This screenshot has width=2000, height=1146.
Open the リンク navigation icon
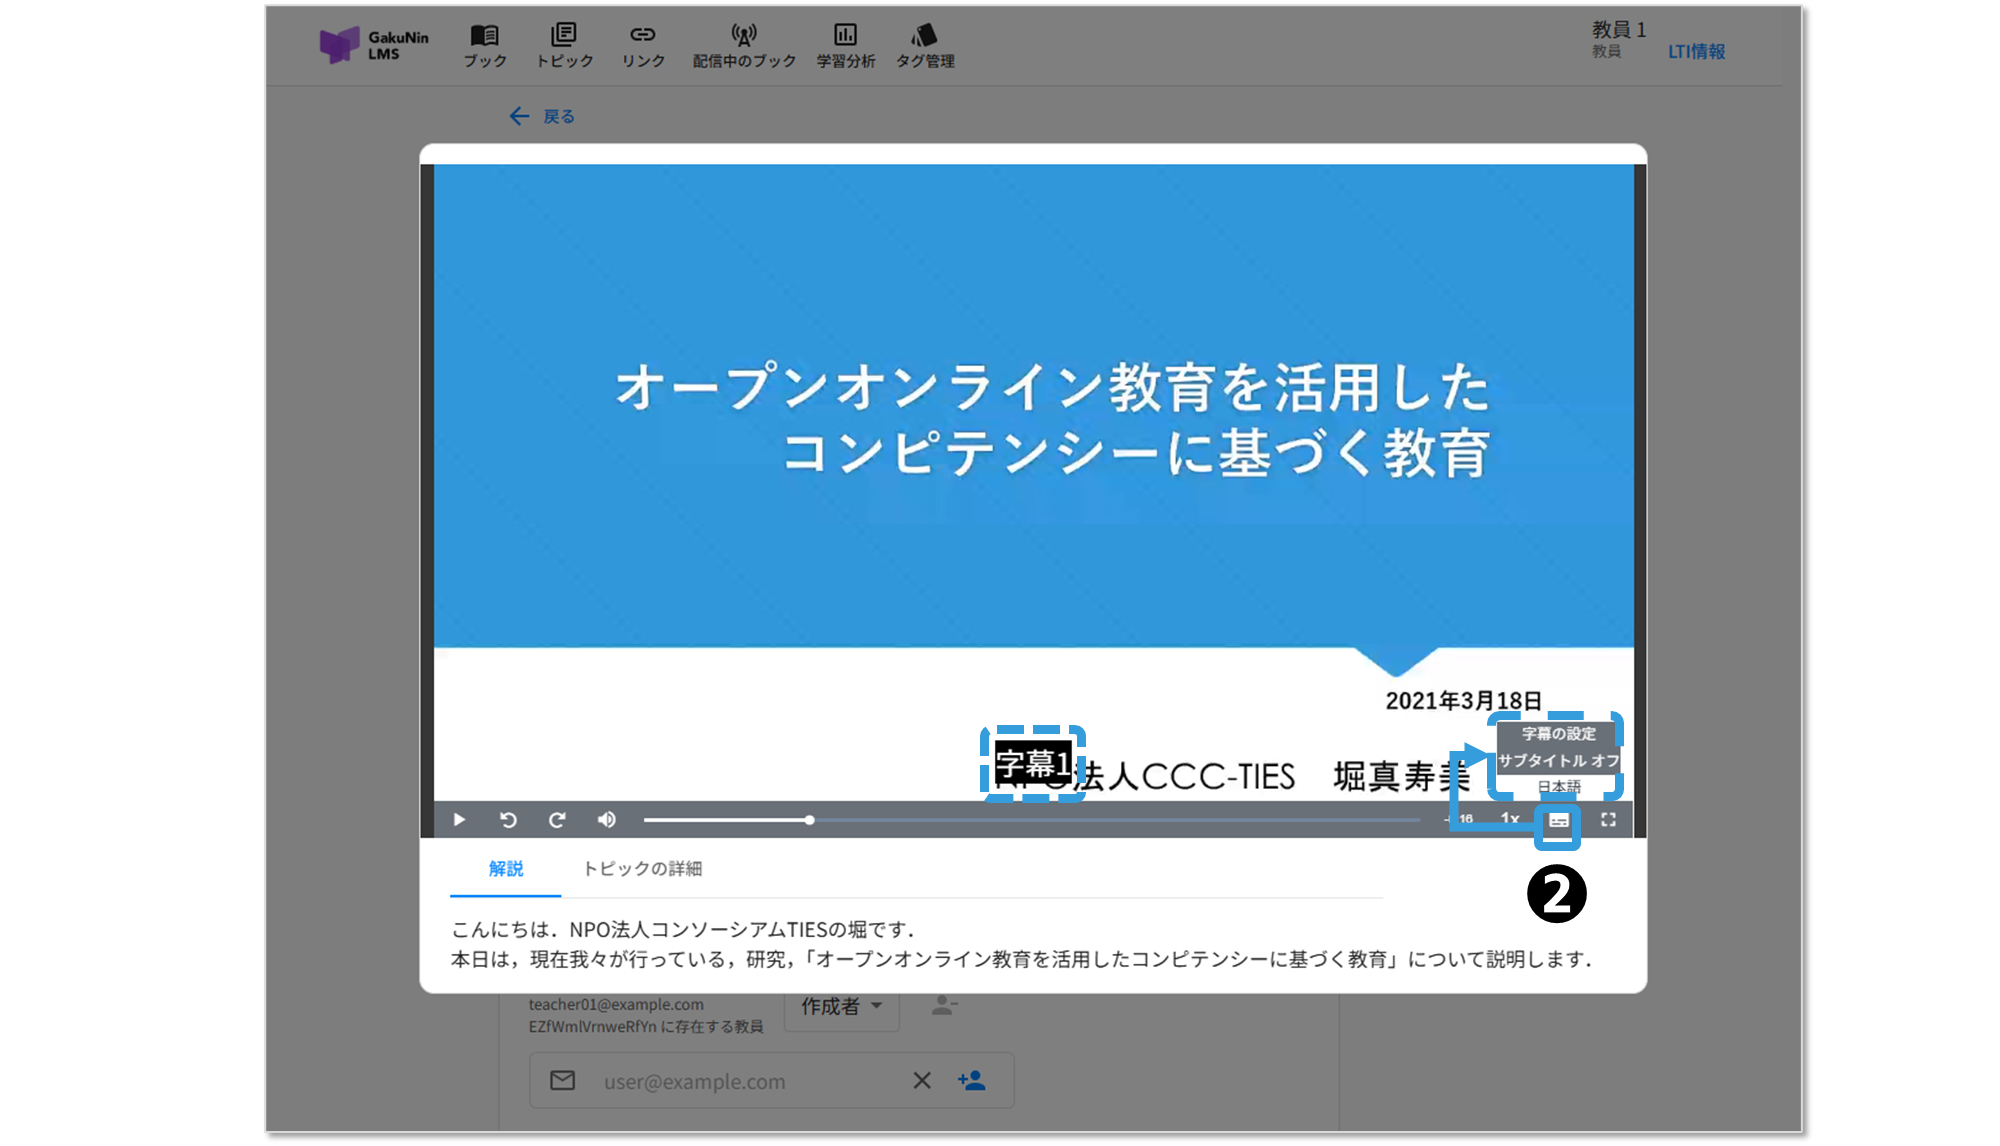643,46
